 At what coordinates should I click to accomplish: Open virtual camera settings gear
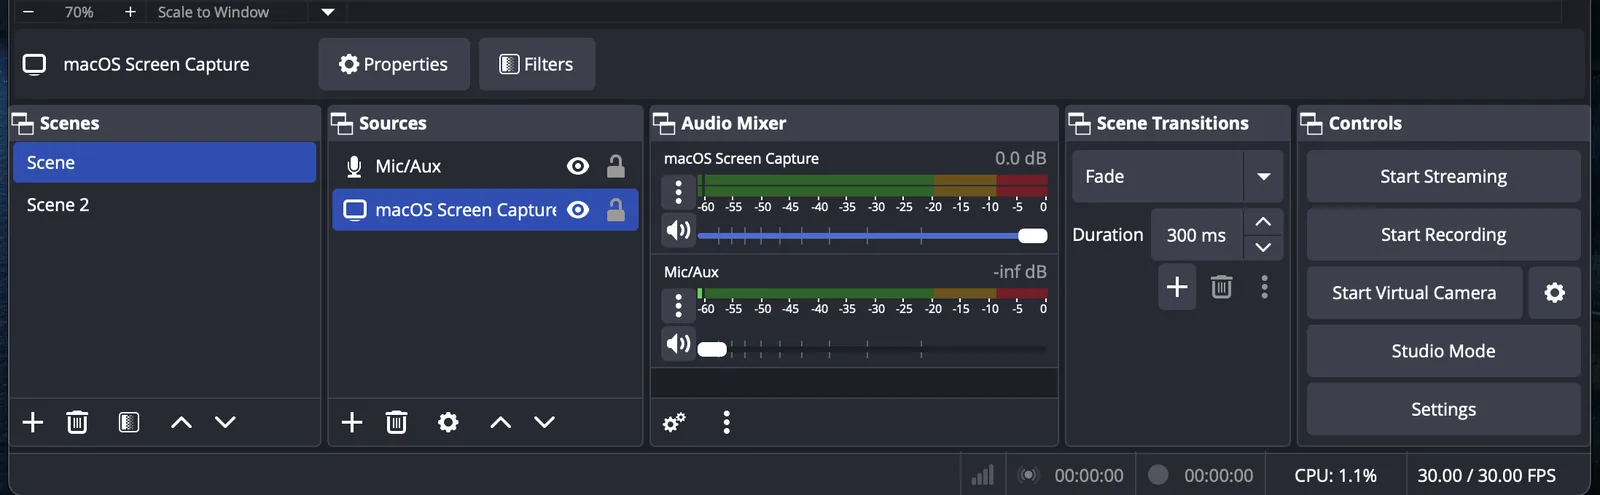[x=1554, y=293]
